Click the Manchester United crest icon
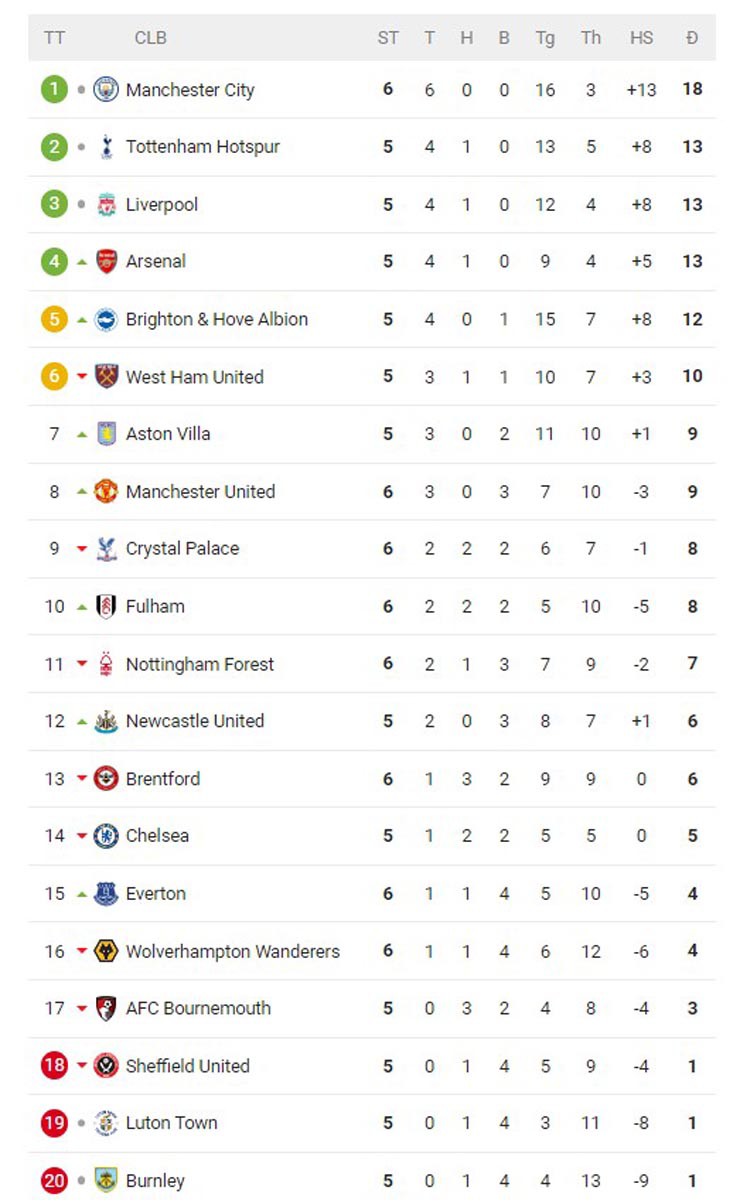 tap(106, 492)
